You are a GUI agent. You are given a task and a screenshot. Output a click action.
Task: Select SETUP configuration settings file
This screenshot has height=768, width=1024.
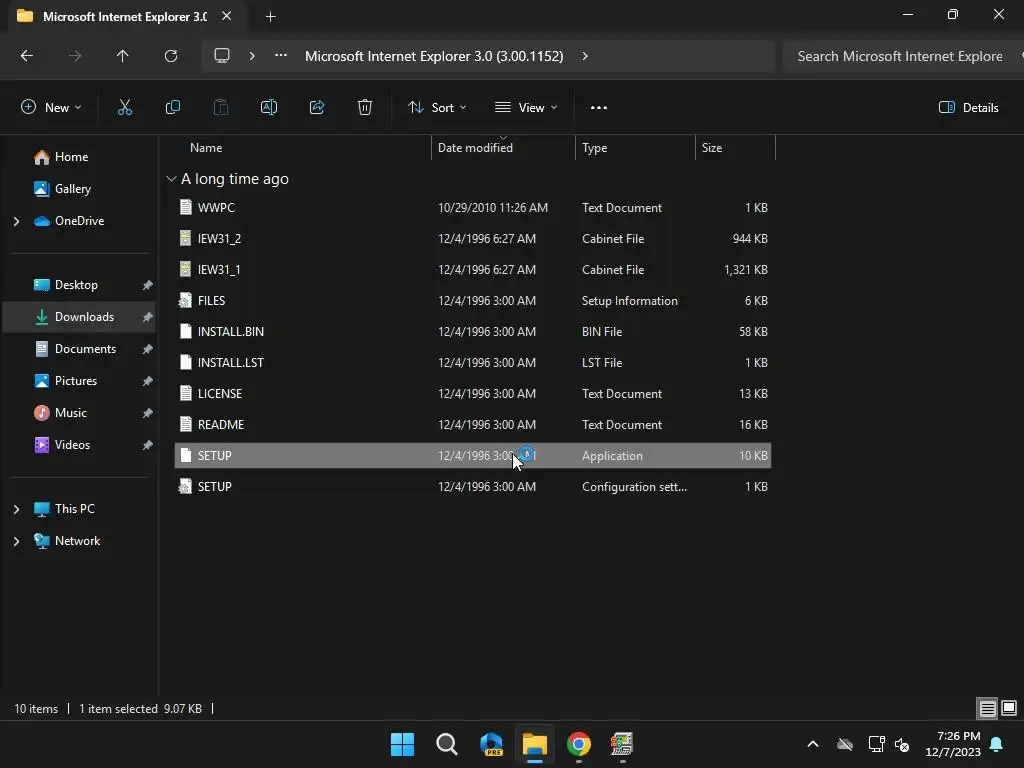[473, 487]
